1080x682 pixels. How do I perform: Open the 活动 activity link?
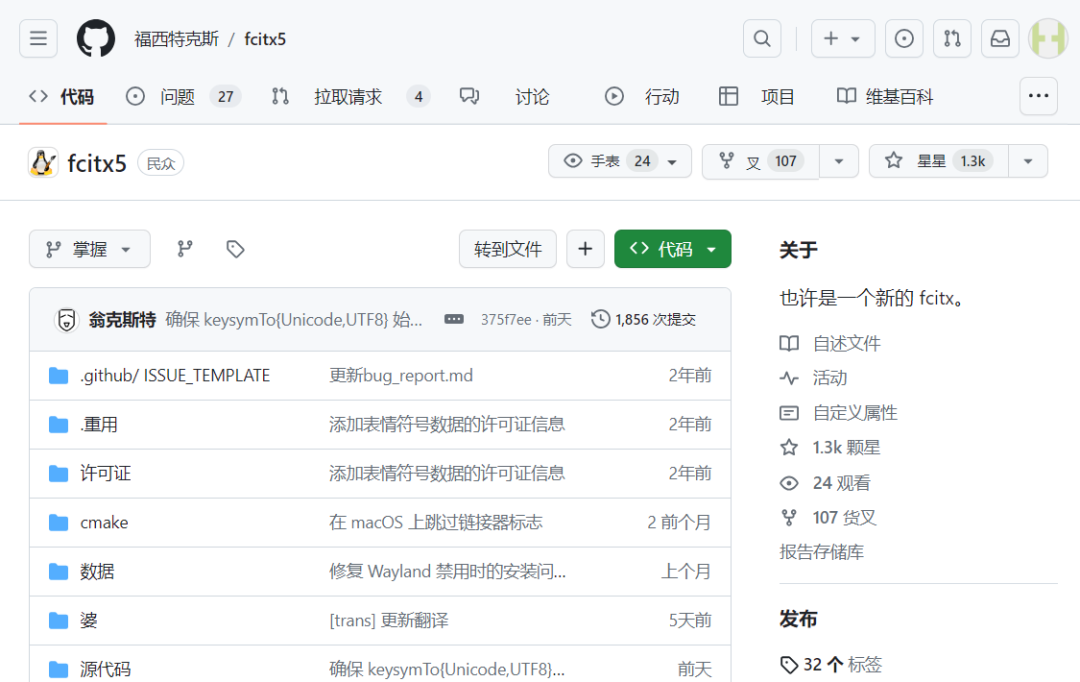[x=813, y=378]
